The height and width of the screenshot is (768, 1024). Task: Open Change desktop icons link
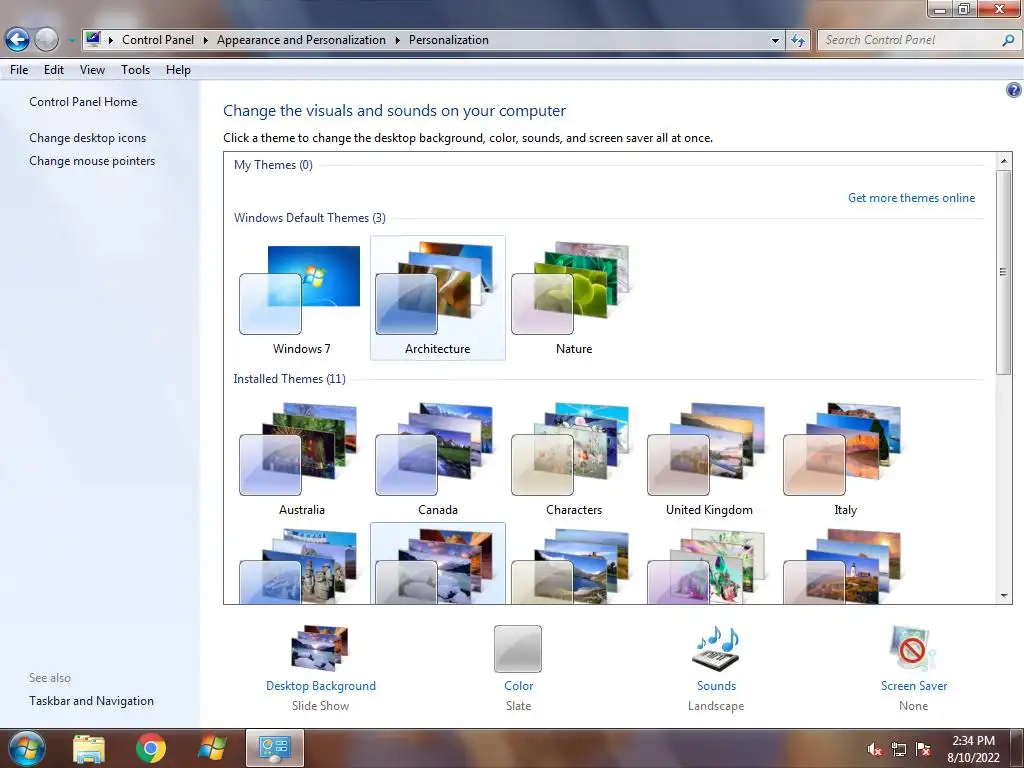click(88, 138)
